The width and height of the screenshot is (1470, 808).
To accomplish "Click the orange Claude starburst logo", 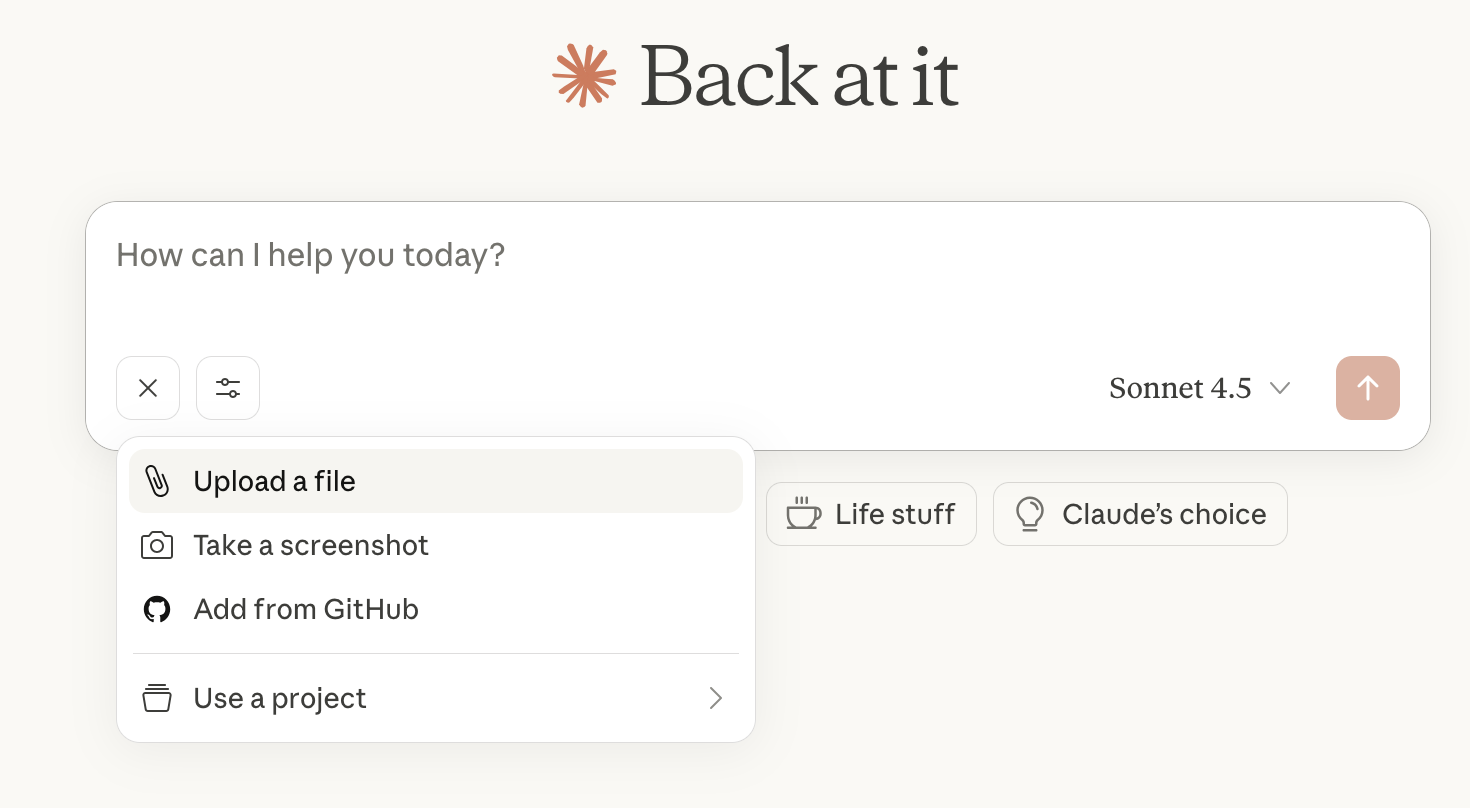I will click(584, 75).
